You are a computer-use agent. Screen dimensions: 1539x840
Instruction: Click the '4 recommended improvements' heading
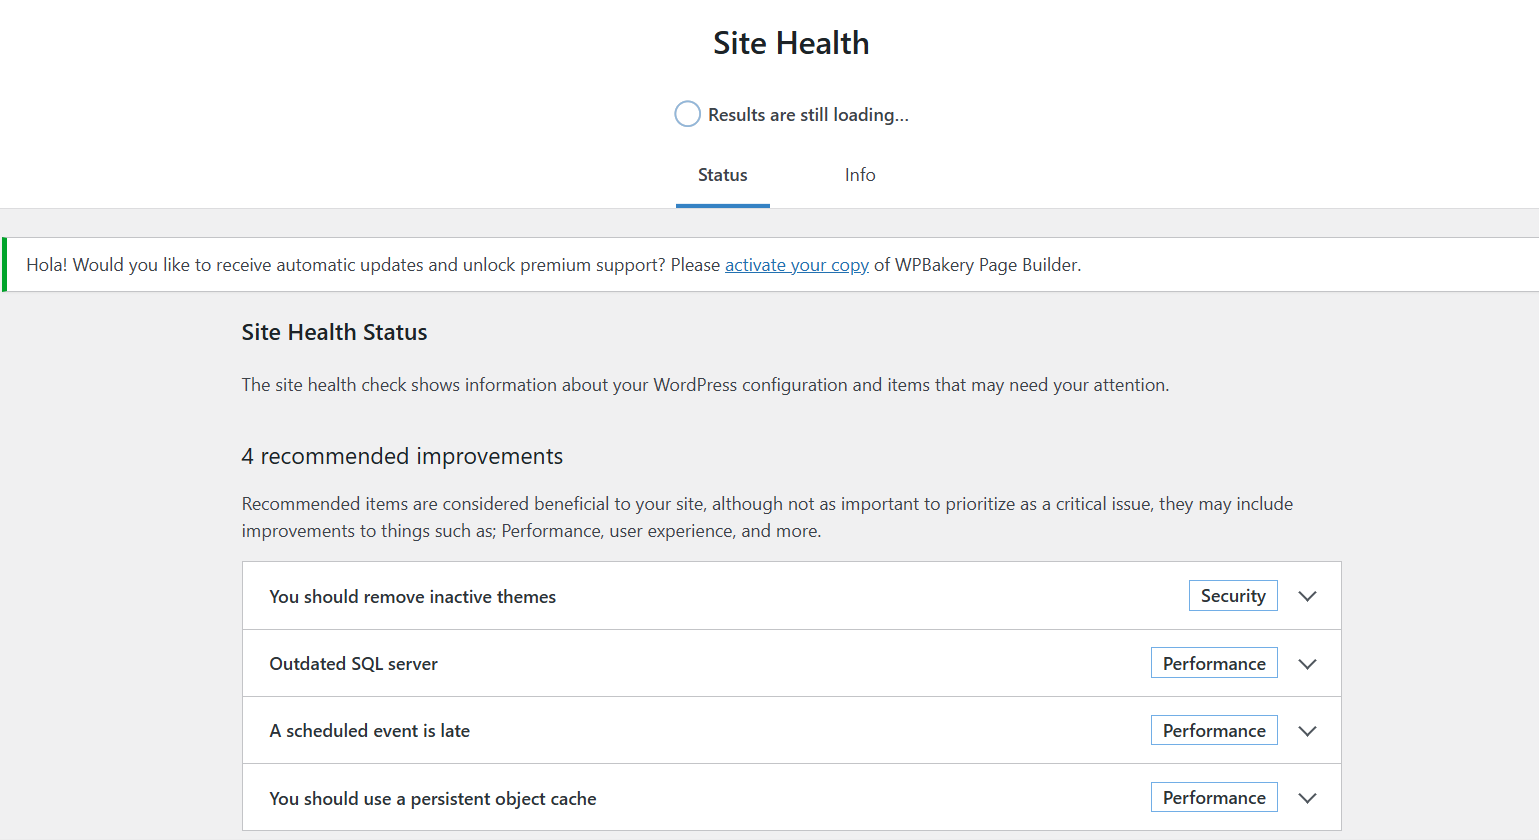pos(402,457)
